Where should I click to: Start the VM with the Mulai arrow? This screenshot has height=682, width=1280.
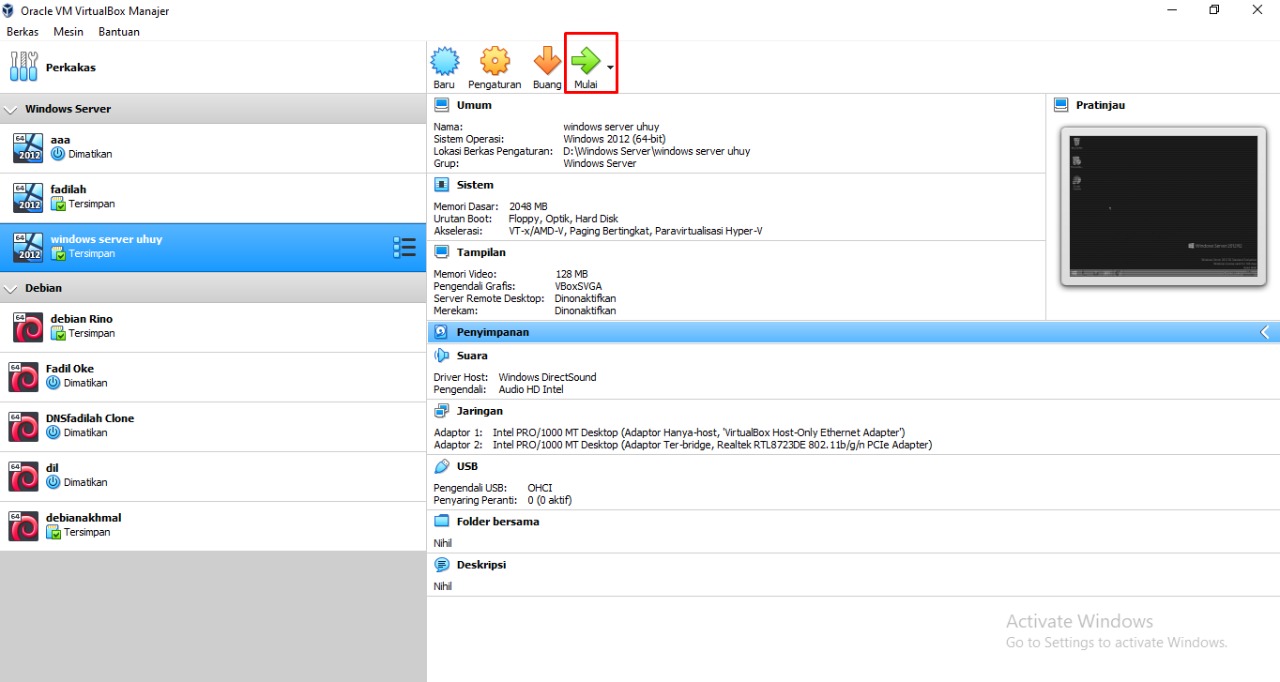[x=586, y=62]
